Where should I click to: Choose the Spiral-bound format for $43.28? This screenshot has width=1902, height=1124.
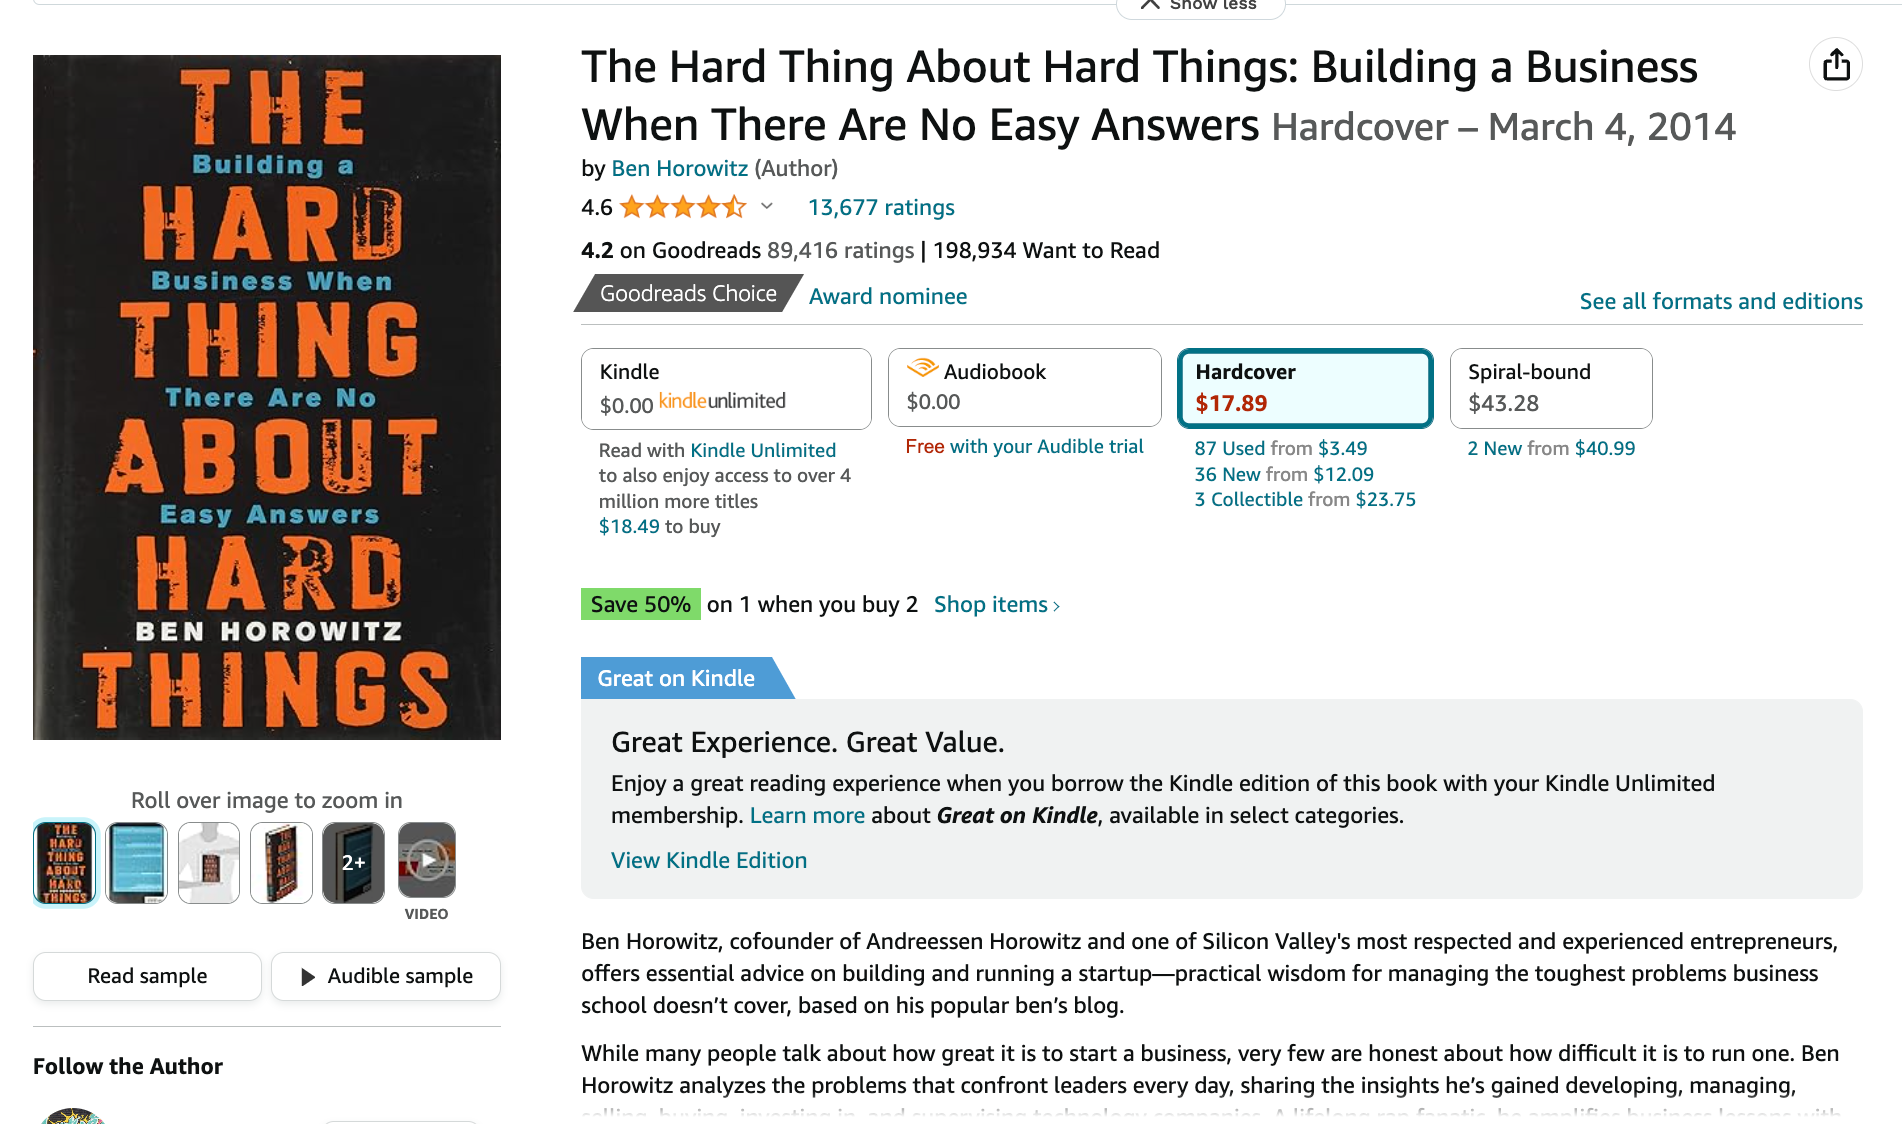(1551, 388)
